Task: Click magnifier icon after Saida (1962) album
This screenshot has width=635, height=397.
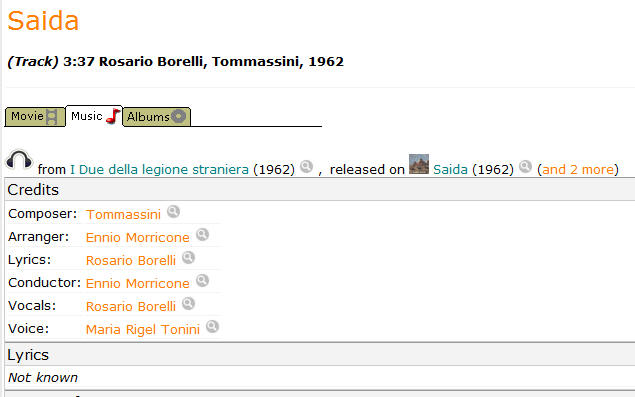Action: 525,166
